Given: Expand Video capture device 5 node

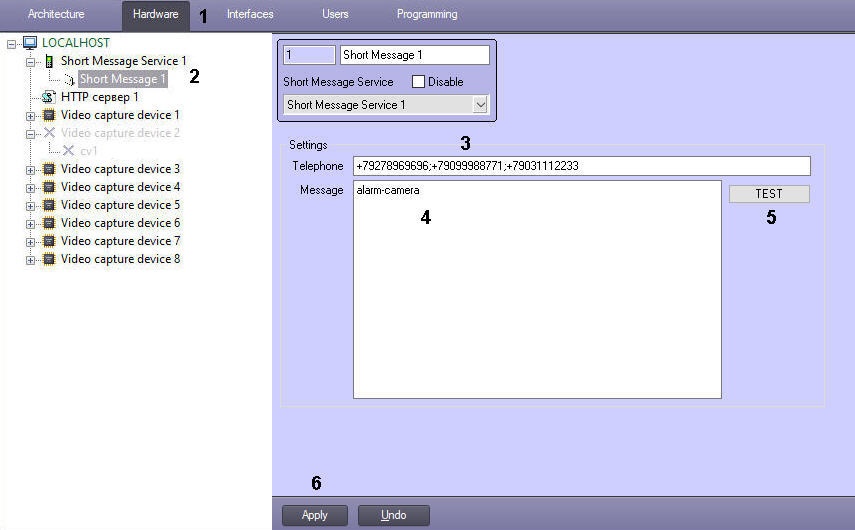Looking at the screenshot, I should pyautogui.click(x=31, y=206).
